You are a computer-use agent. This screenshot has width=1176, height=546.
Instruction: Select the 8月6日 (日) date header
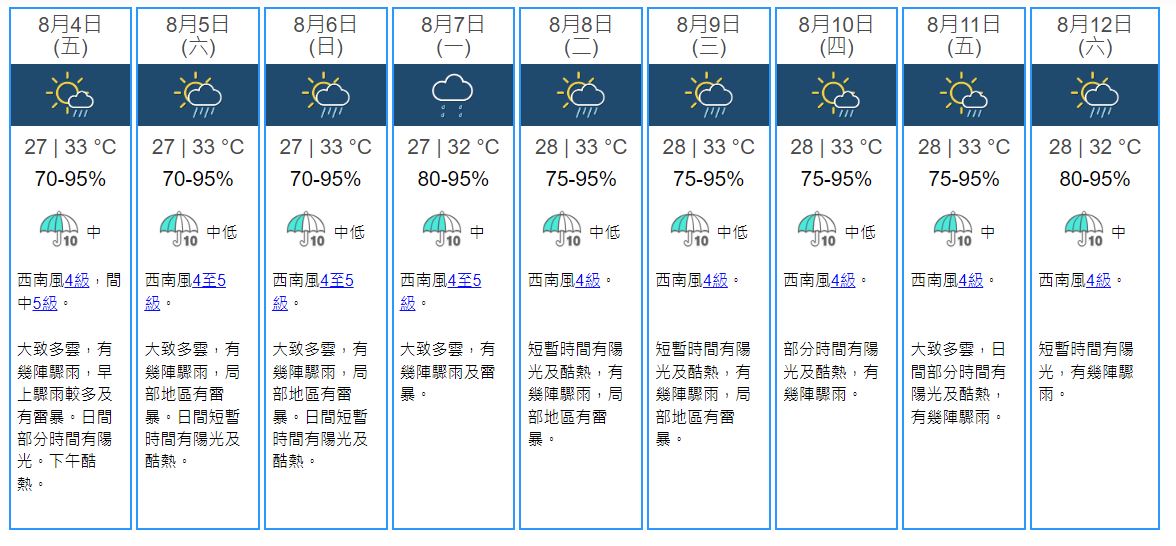pyautogui.click(x=325, y=35)
